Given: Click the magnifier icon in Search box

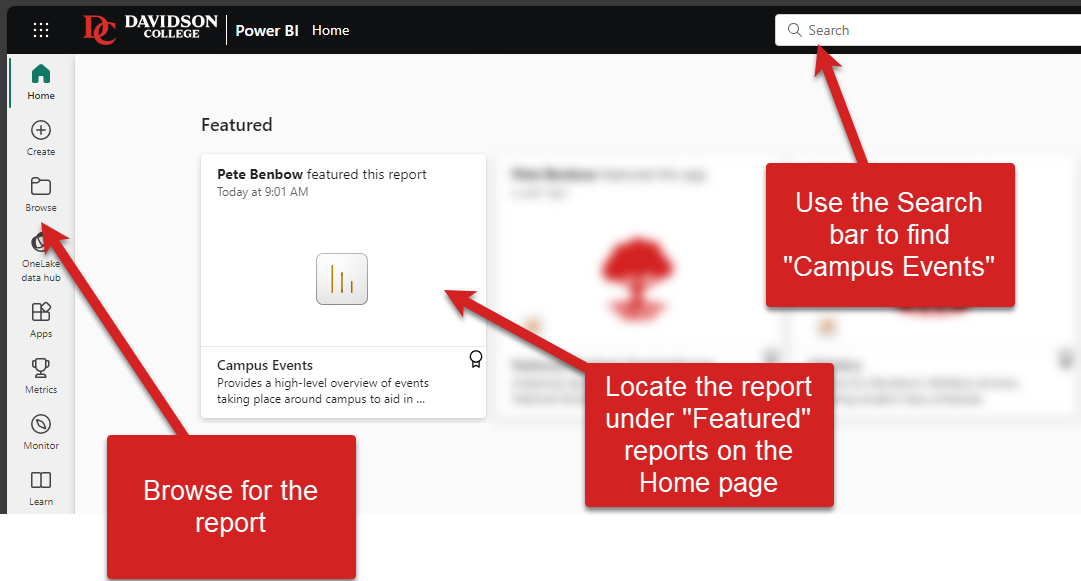Looking at the screenshot, I should point(794,30).
